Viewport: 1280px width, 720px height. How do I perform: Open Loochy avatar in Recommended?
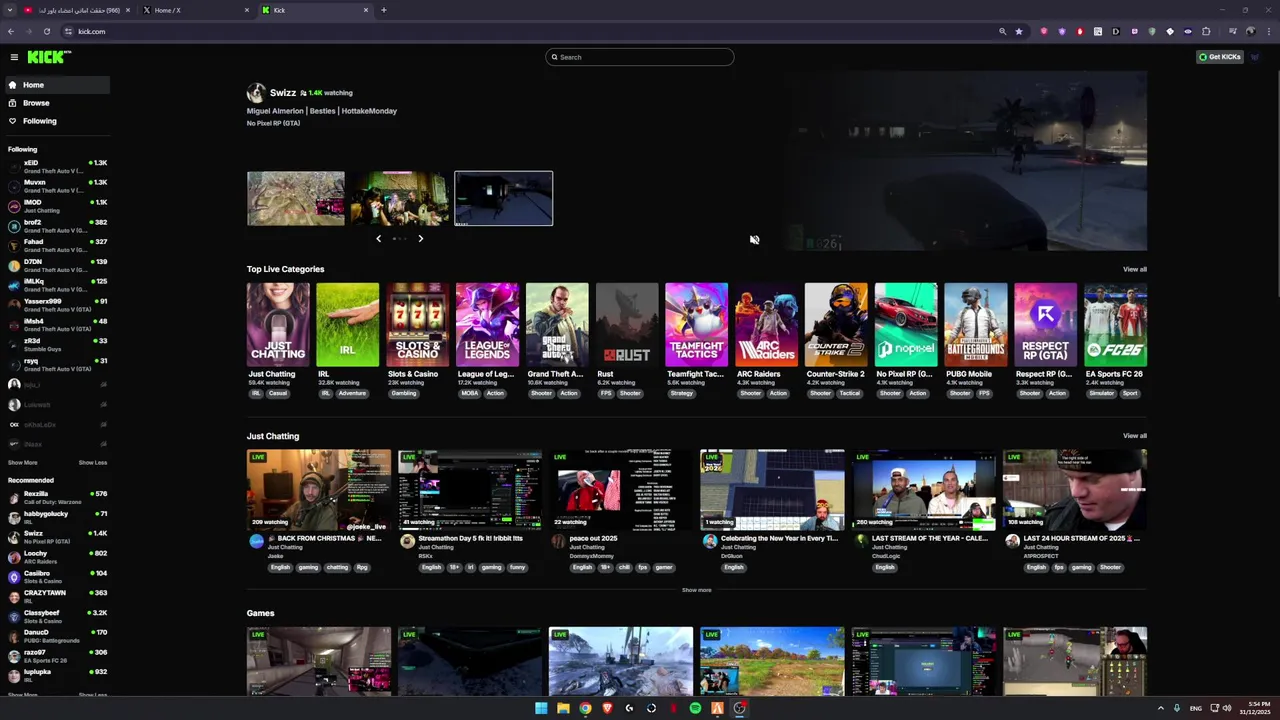[14, 557]
